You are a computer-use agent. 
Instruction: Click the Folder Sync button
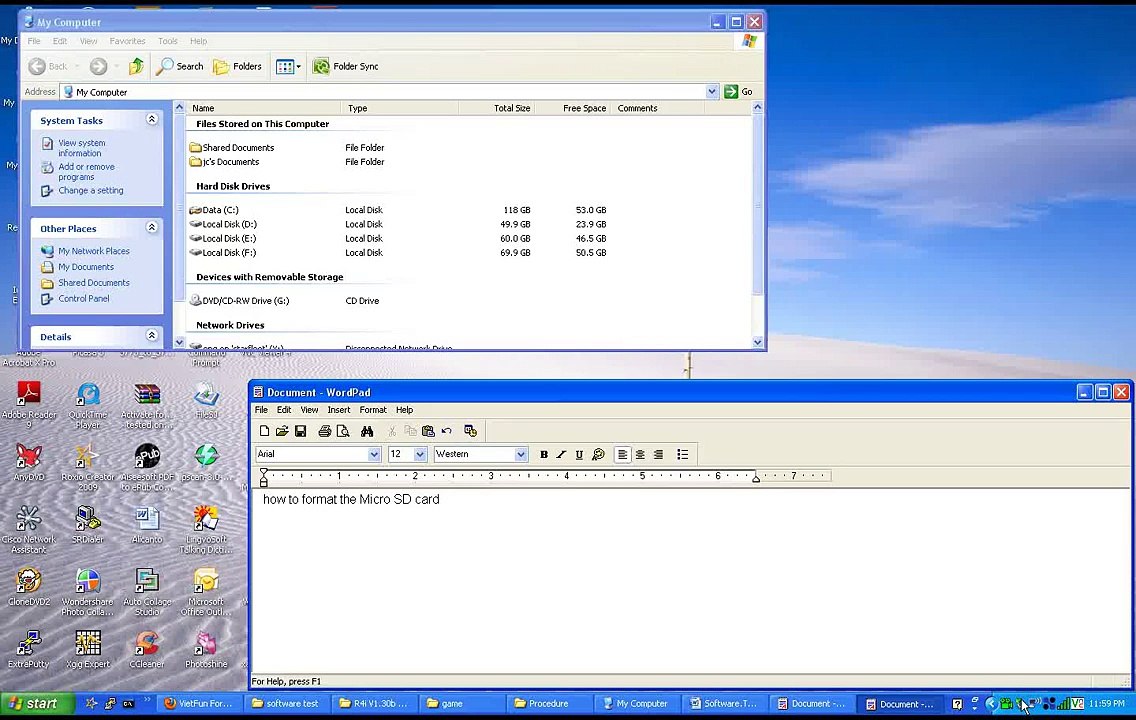point(346,66)
